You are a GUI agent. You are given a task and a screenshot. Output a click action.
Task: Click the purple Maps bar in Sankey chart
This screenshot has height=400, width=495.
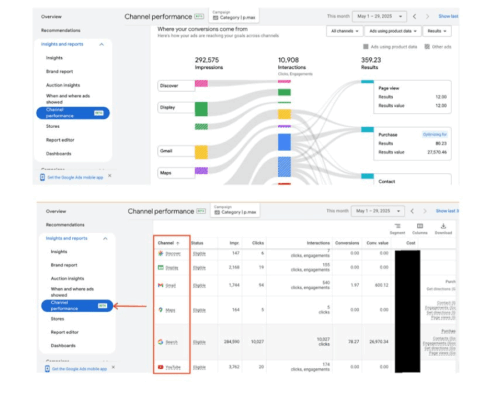[201, 171]
